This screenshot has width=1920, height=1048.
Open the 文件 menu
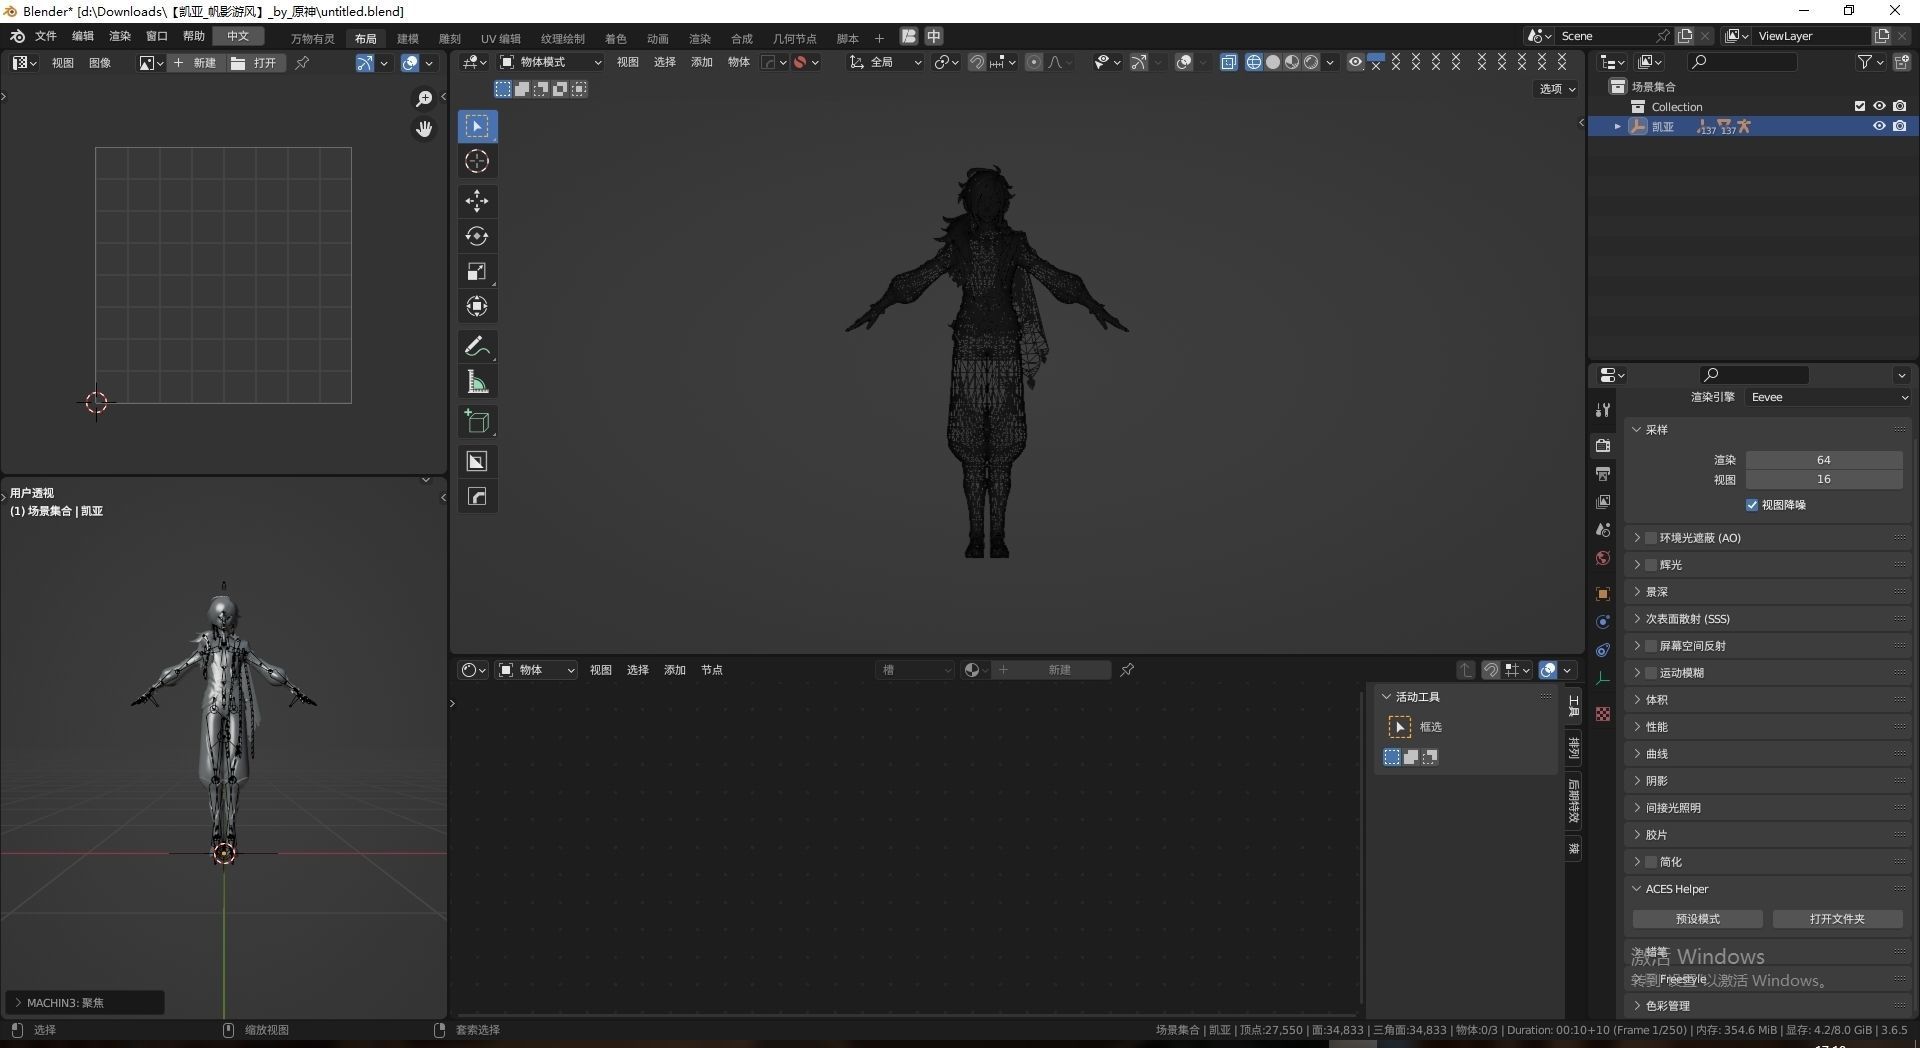pyautogui.click(x=46, y=36)
